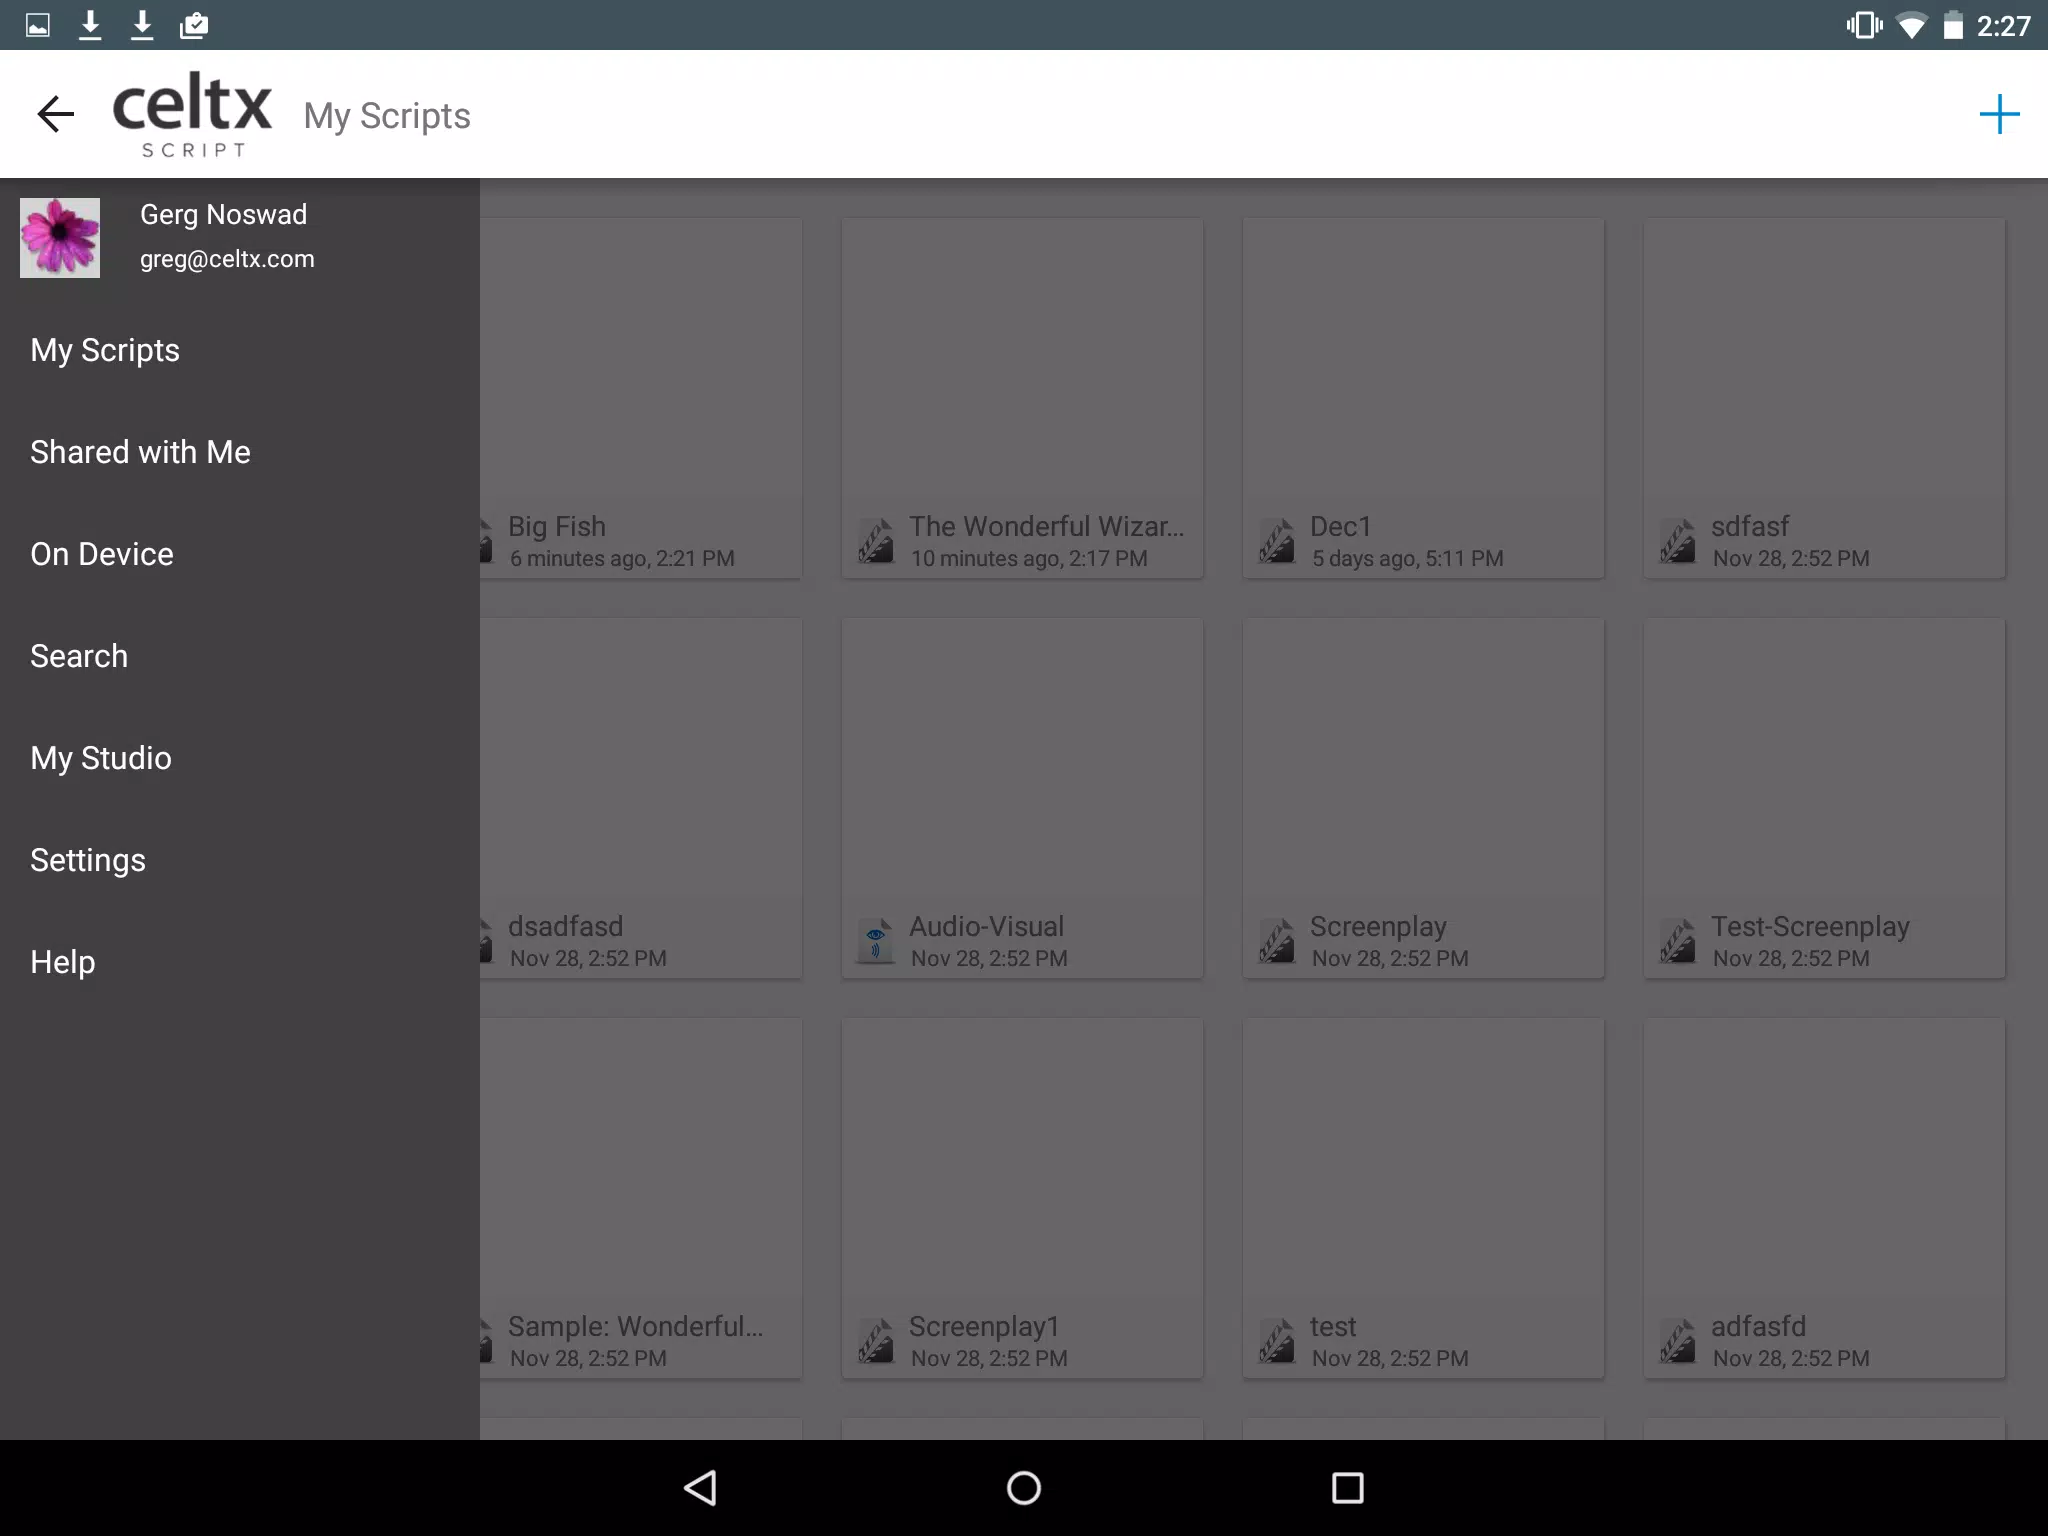Tap the Celtx Script logo
This screenshot has width=2048, height=1536.
tap(192, 114)
